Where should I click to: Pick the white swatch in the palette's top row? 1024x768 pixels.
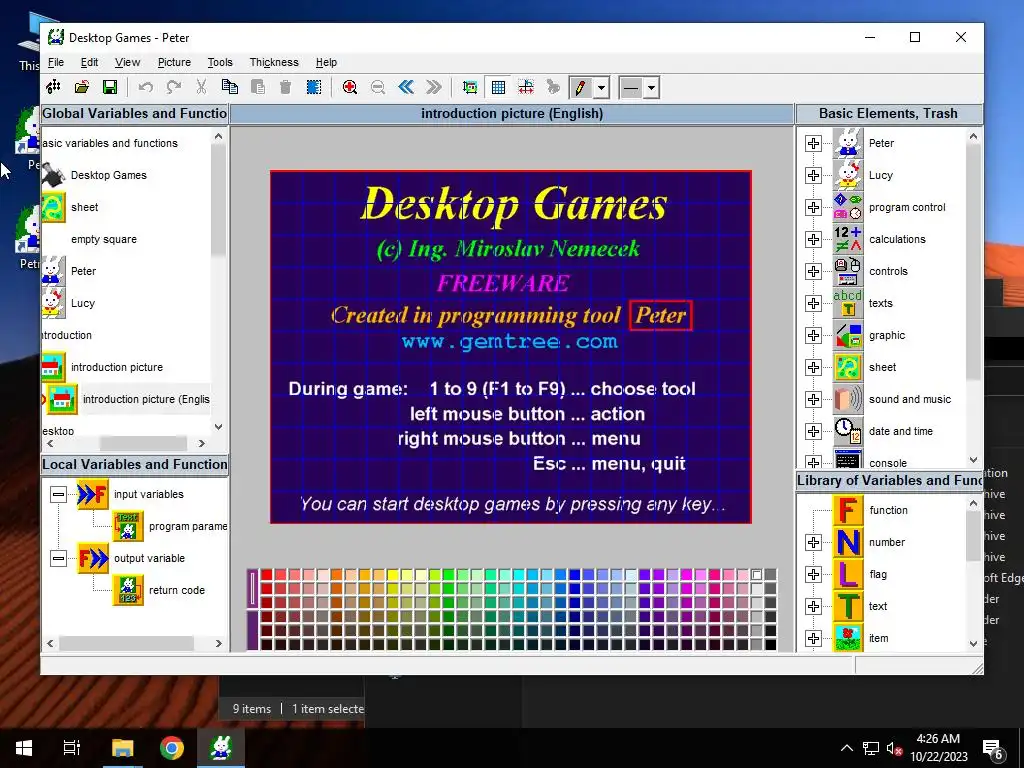pyautogui.click(x=756, y=575)
